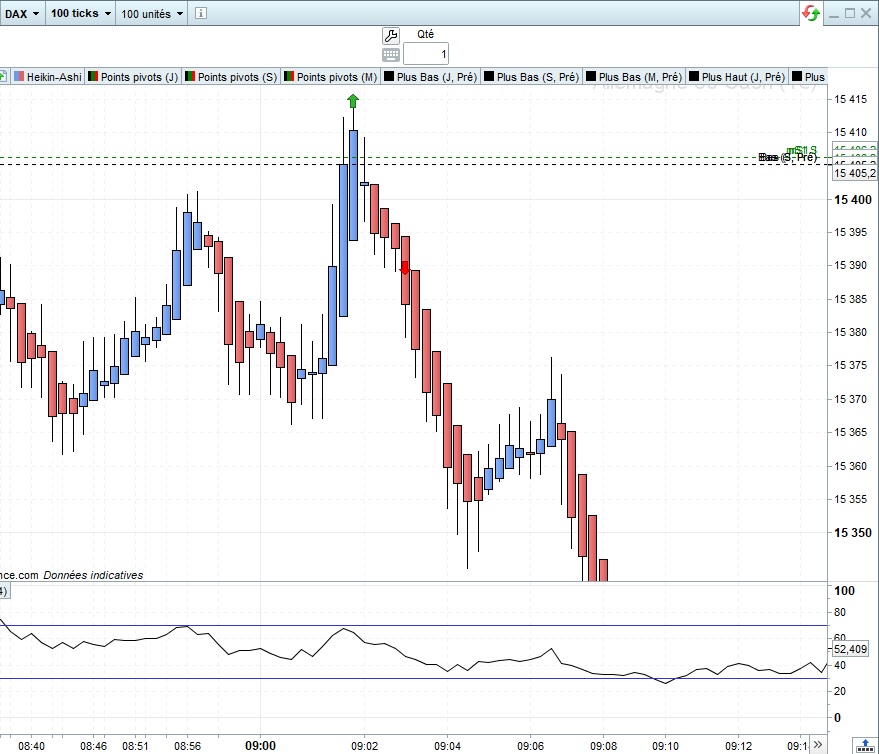The width and height of the screenshot is (879, 754).
Task: Click the Points pivots (S) color swatch
Action: click(190, 76)
